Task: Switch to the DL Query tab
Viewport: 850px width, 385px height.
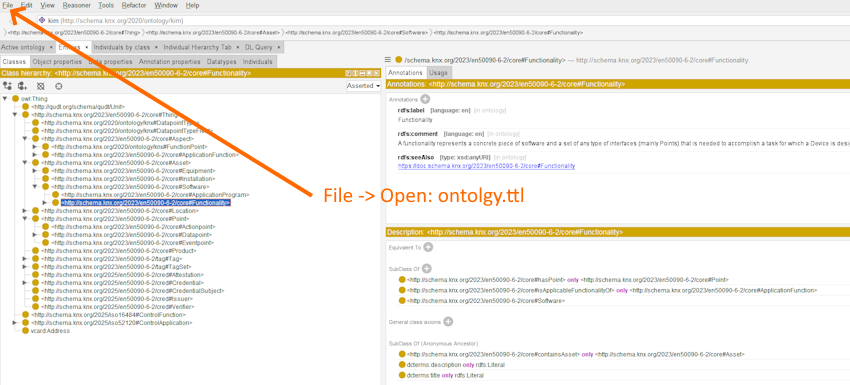Action: coord(259,47)
